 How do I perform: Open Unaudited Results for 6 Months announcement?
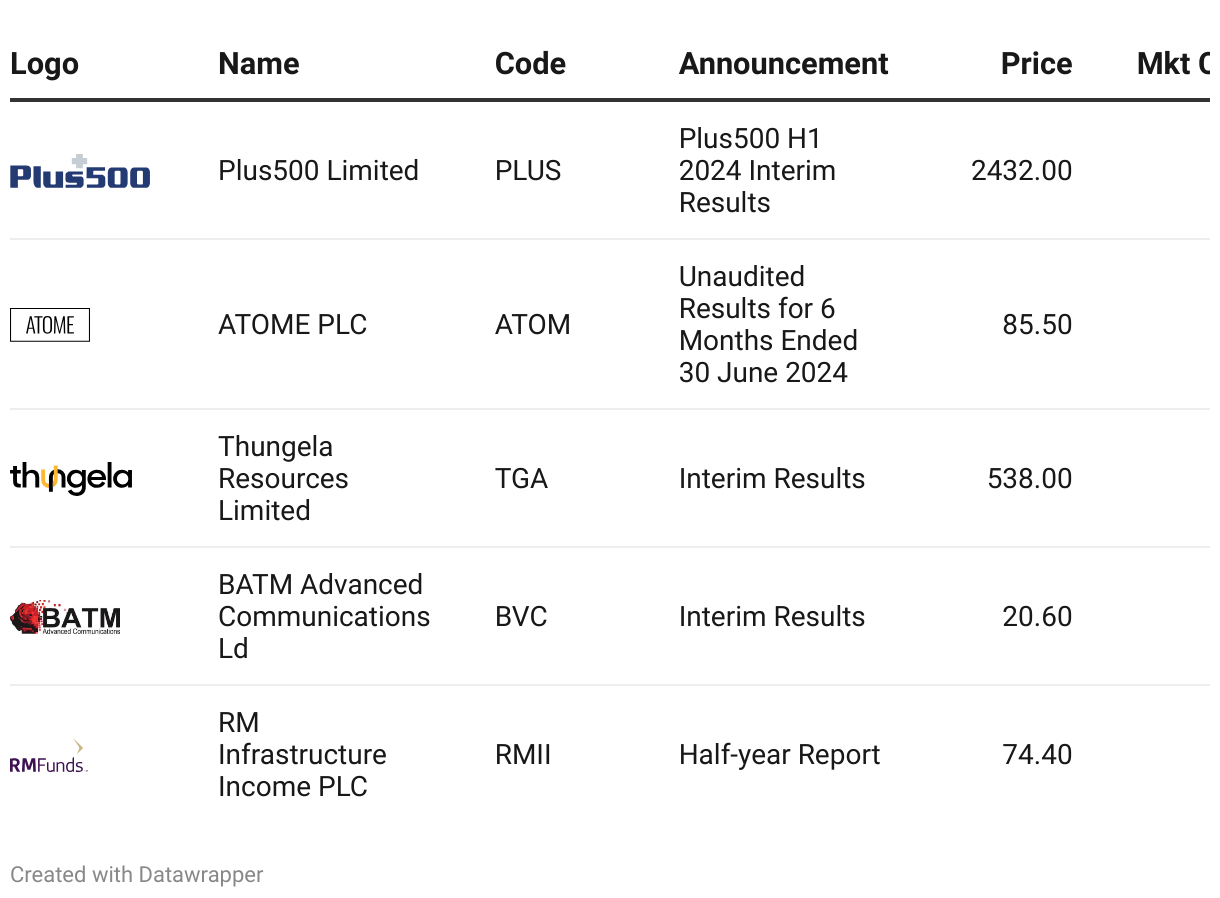[768, 324]
